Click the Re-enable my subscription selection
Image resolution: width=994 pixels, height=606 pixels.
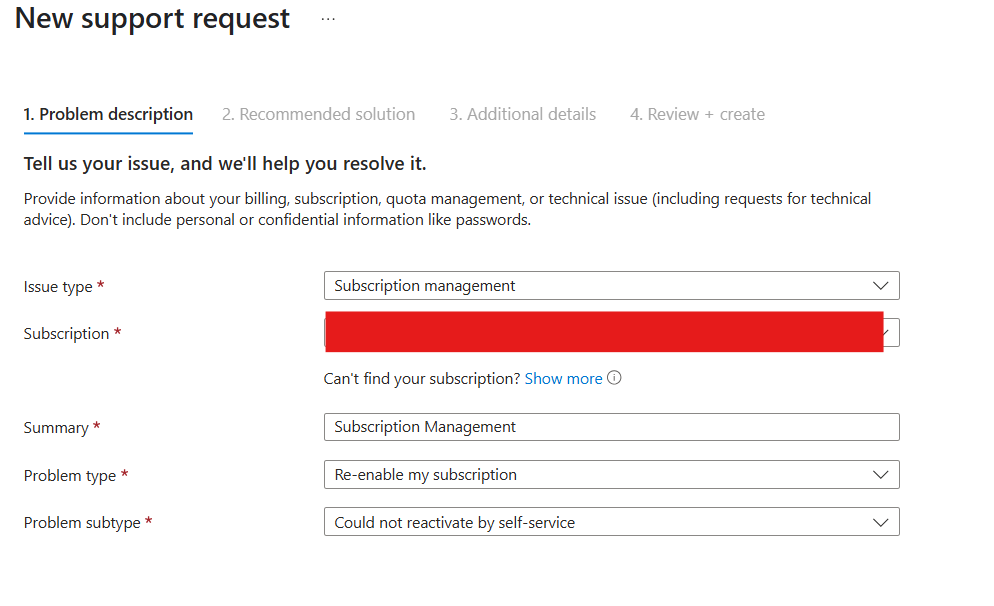tap(423, 474)
